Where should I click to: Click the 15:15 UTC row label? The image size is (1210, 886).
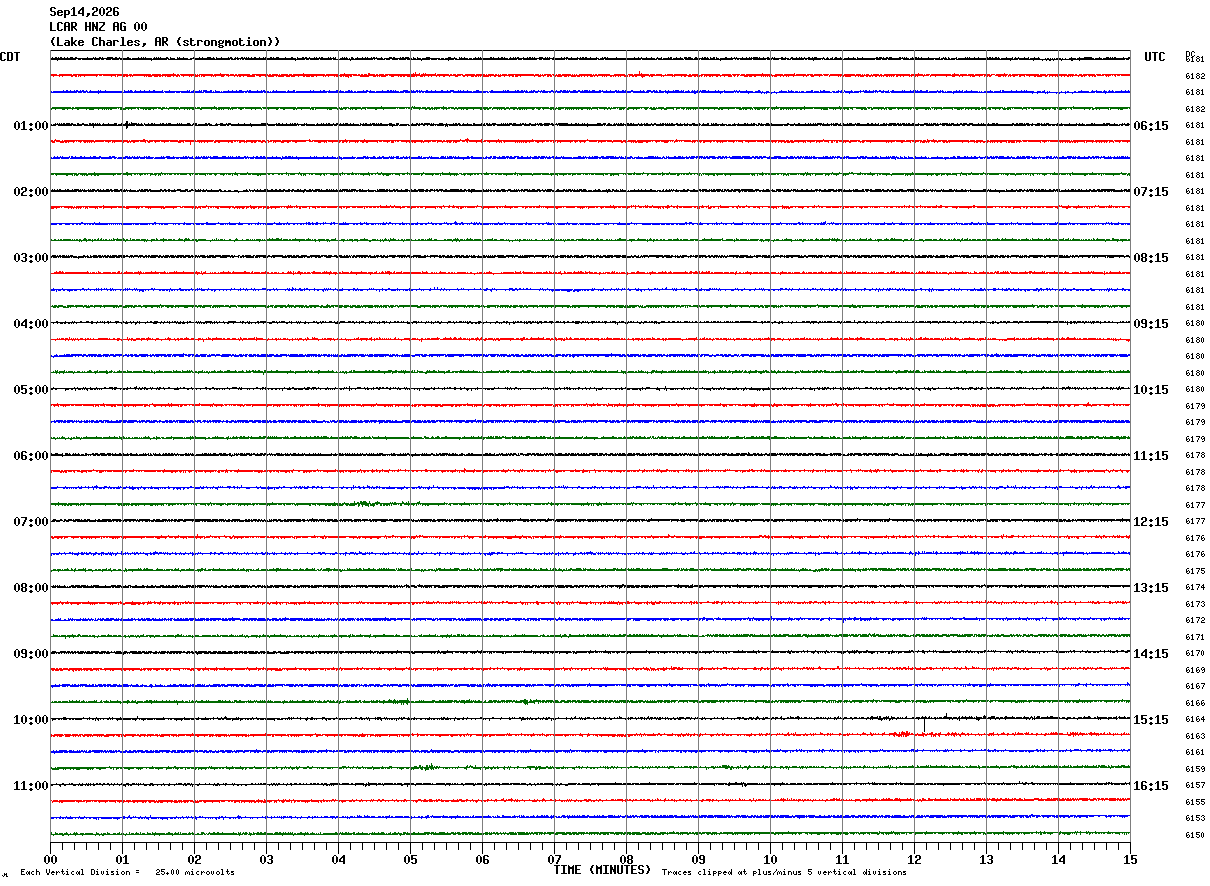pyautogui.click(x=1151, y=720)
